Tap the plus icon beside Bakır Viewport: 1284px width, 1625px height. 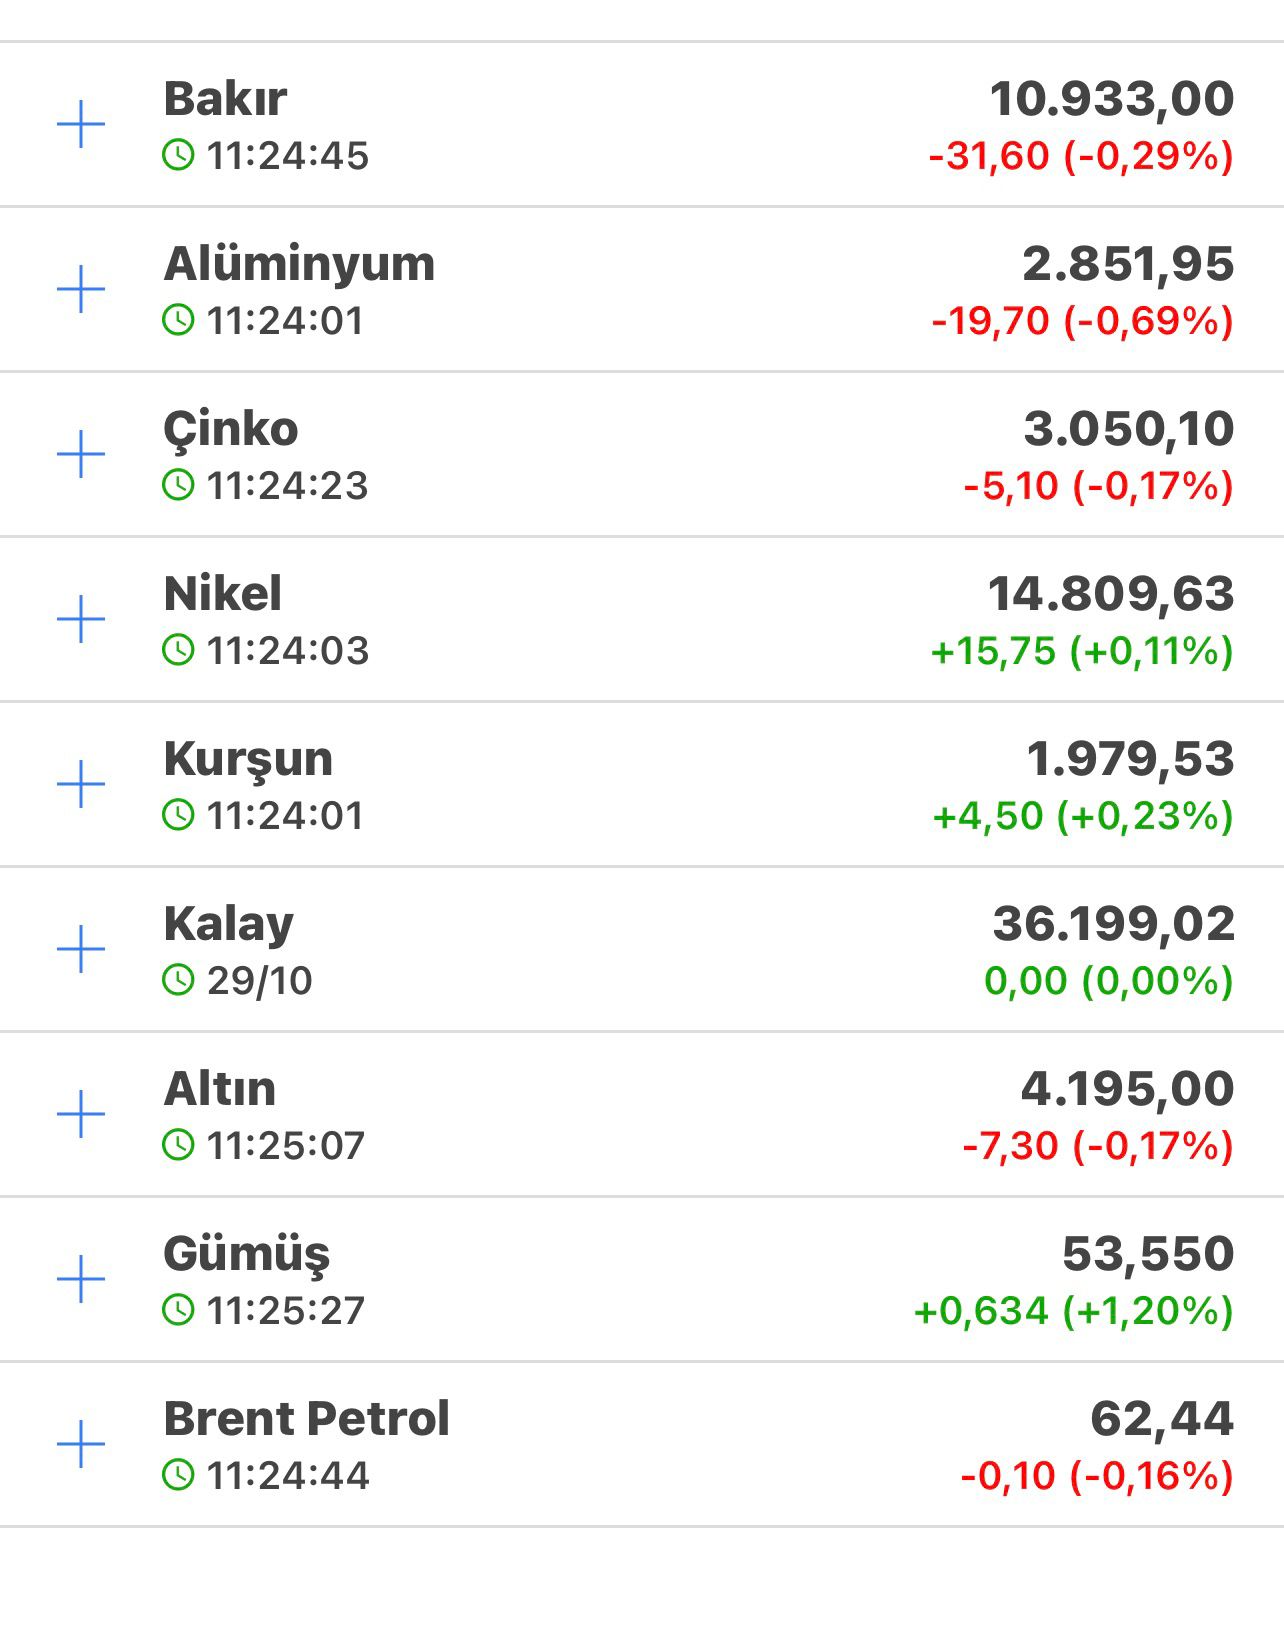coord(81,125)
